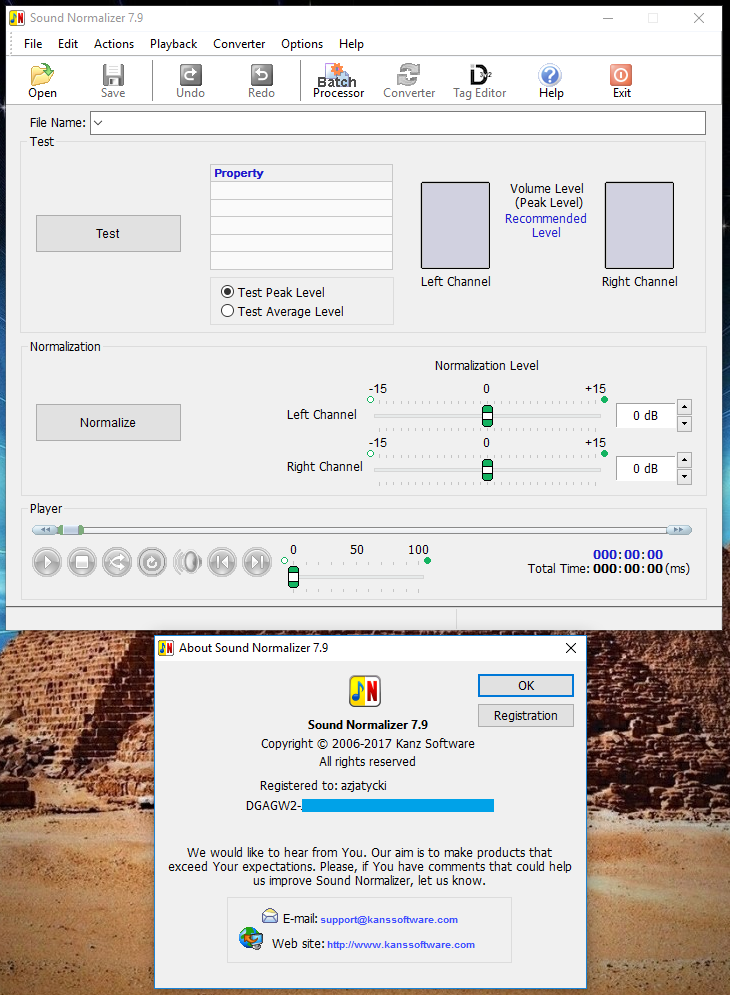
Task: Stop playback with the Stop button
Action: [82, 562]
